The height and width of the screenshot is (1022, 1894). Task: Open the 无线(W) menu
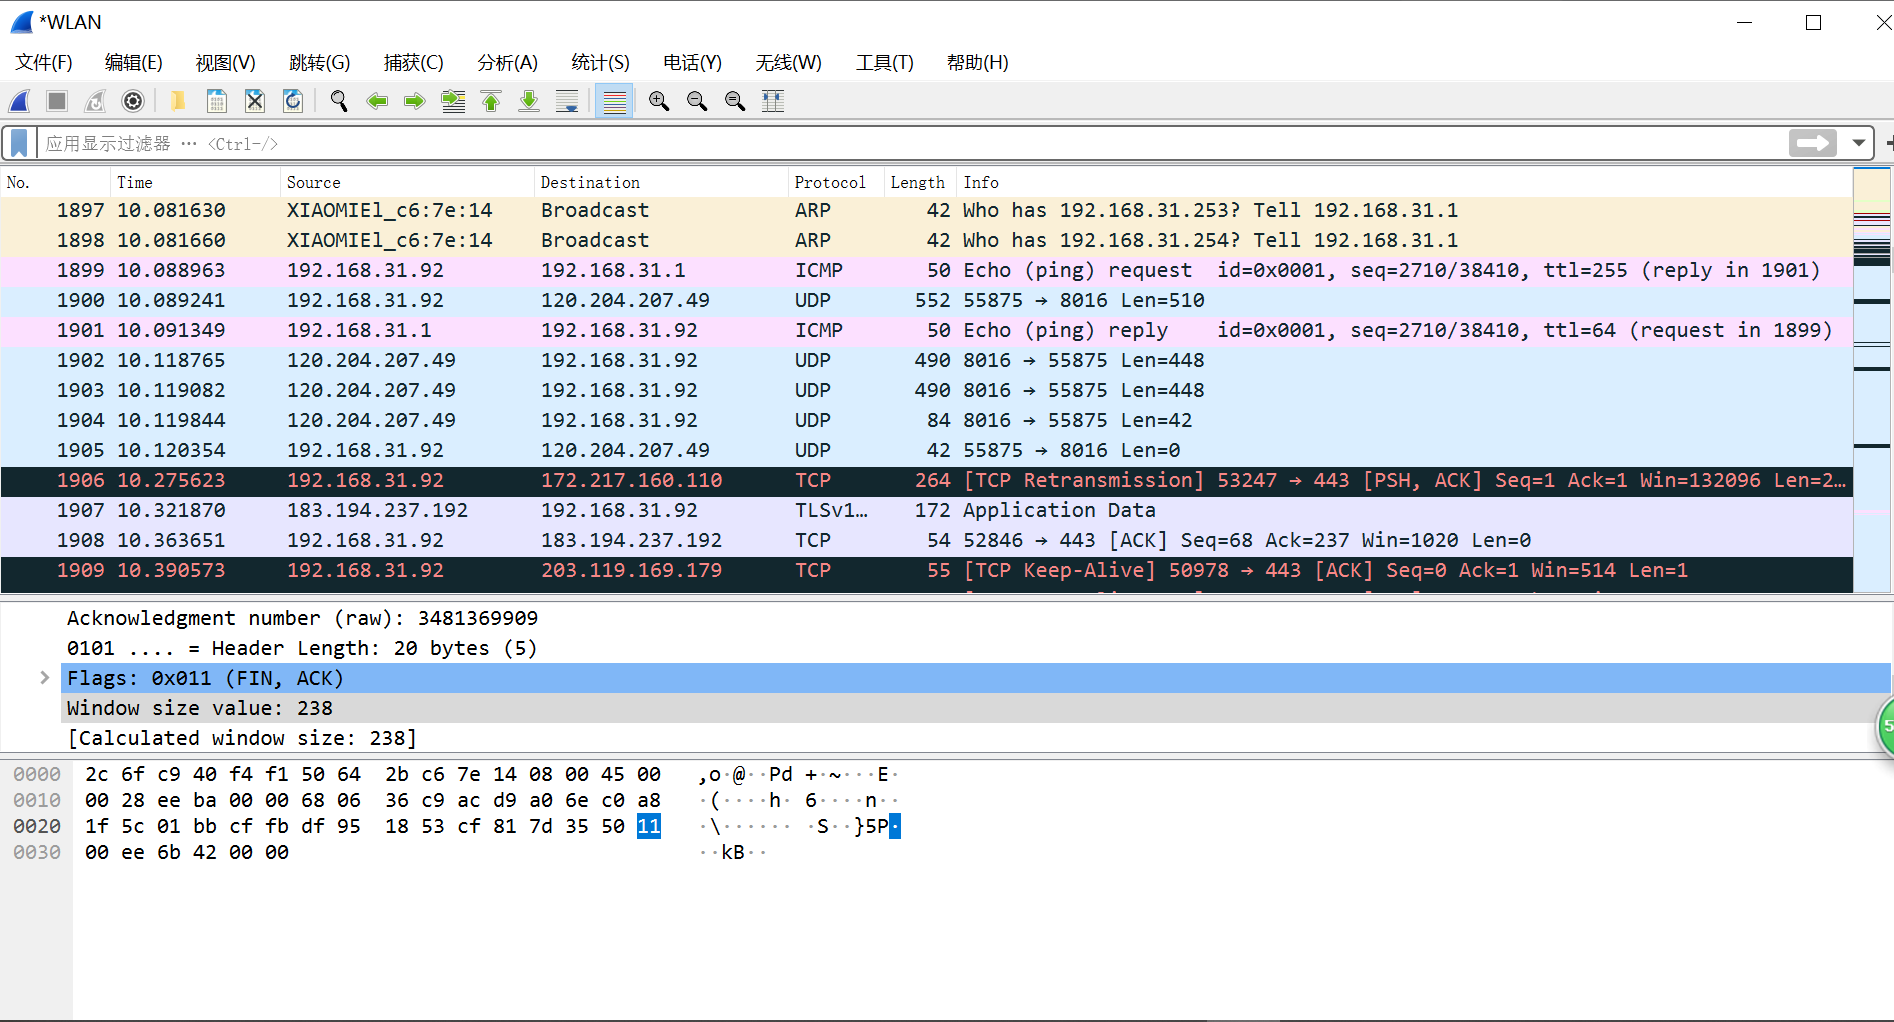(x=789, y=62)
